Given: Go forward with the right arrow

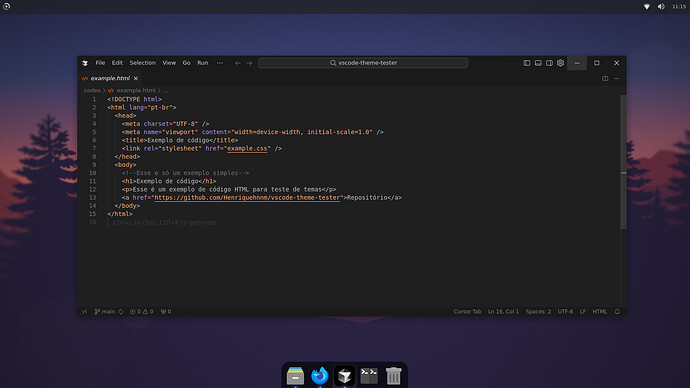Looking at the screenshot, I should pos(249,63).
